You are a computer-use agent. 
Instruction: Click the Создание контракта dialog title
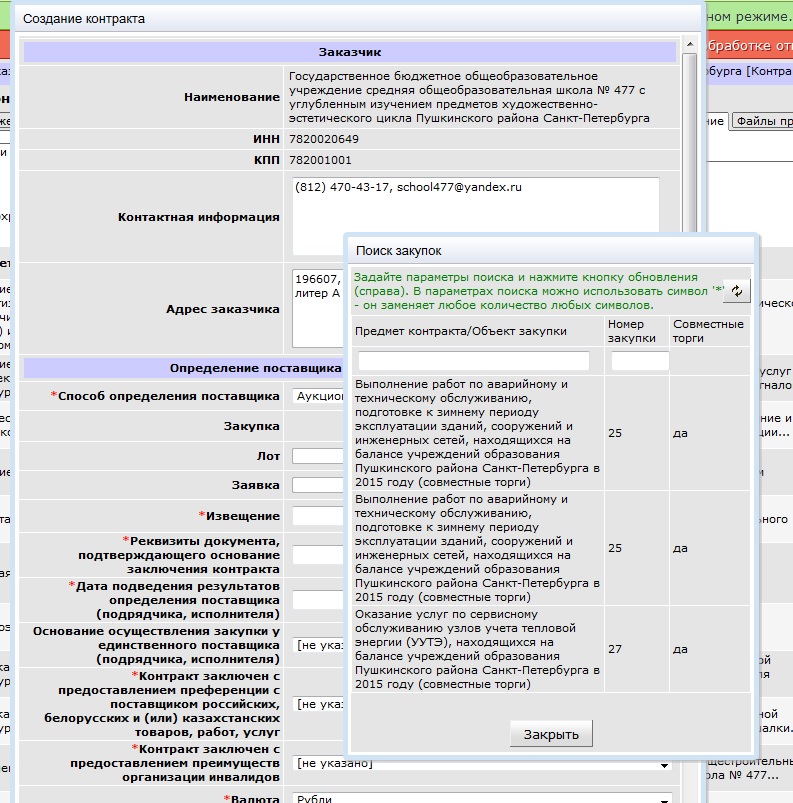pos(84,19)
